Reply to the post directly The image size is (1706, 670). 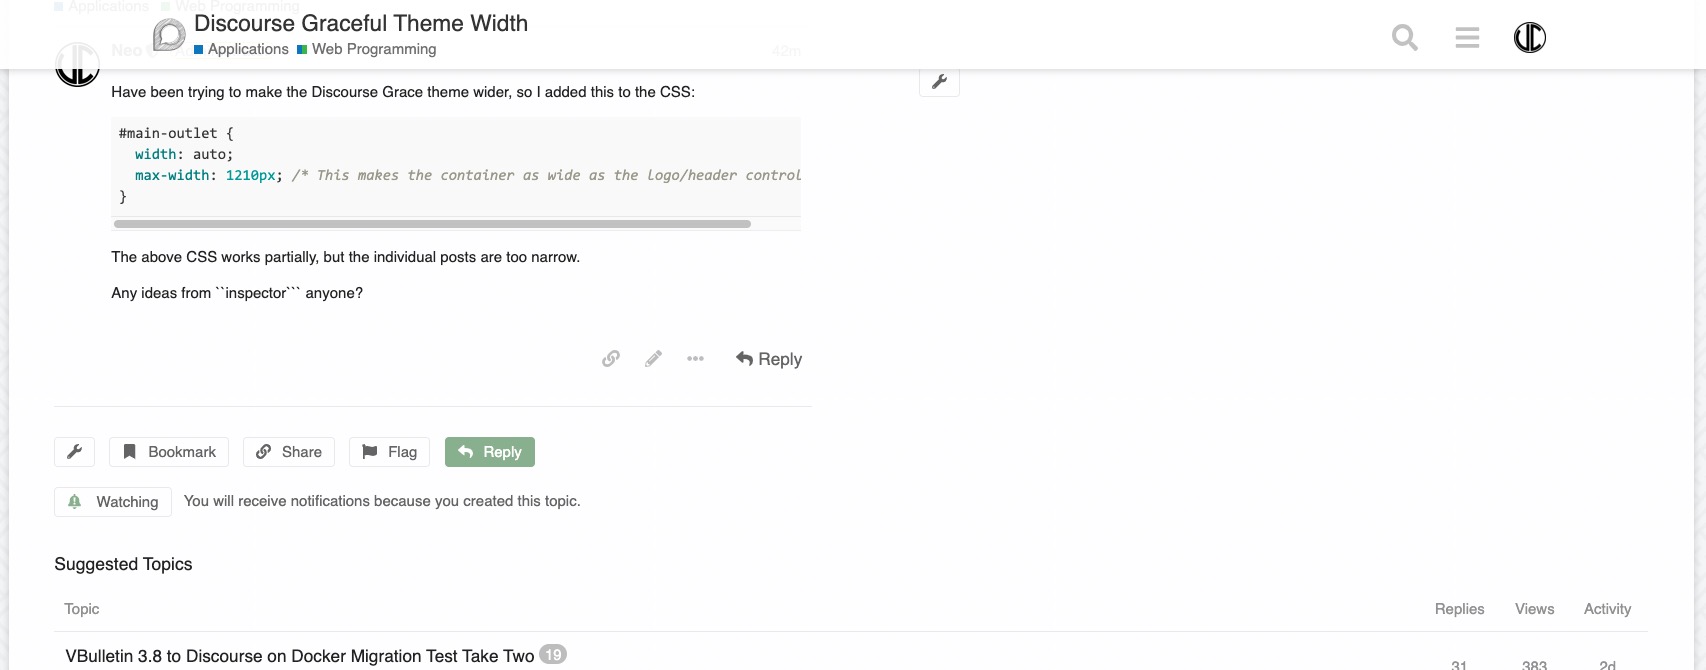(769, 359)
